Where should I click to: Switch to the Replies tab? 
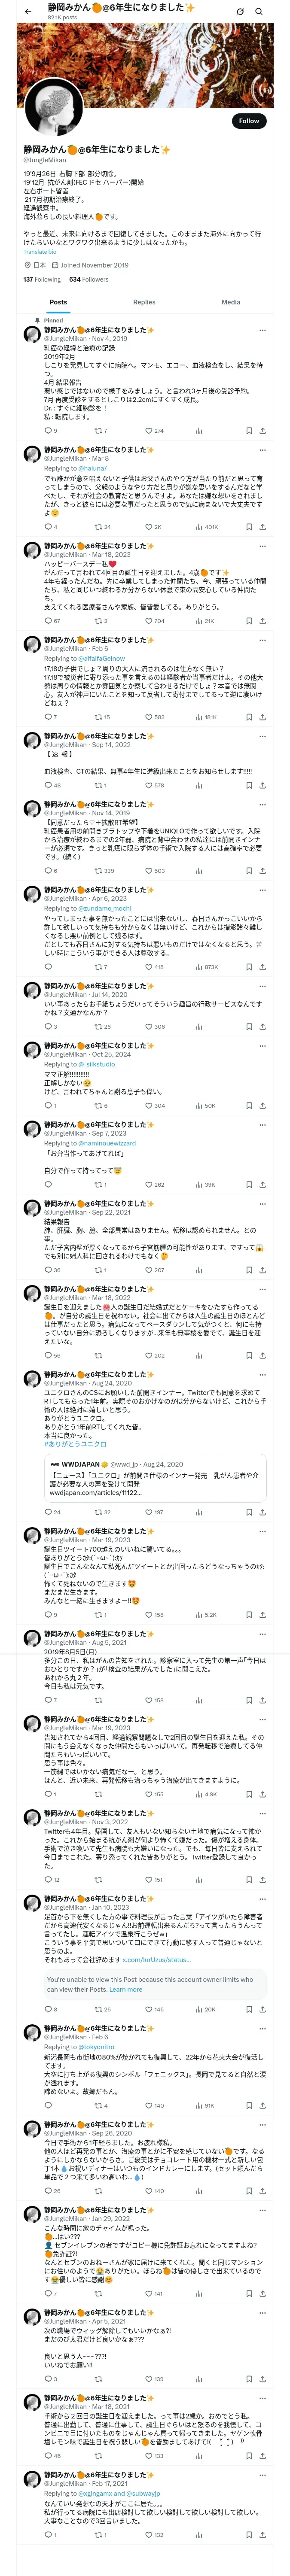(144, 302)
